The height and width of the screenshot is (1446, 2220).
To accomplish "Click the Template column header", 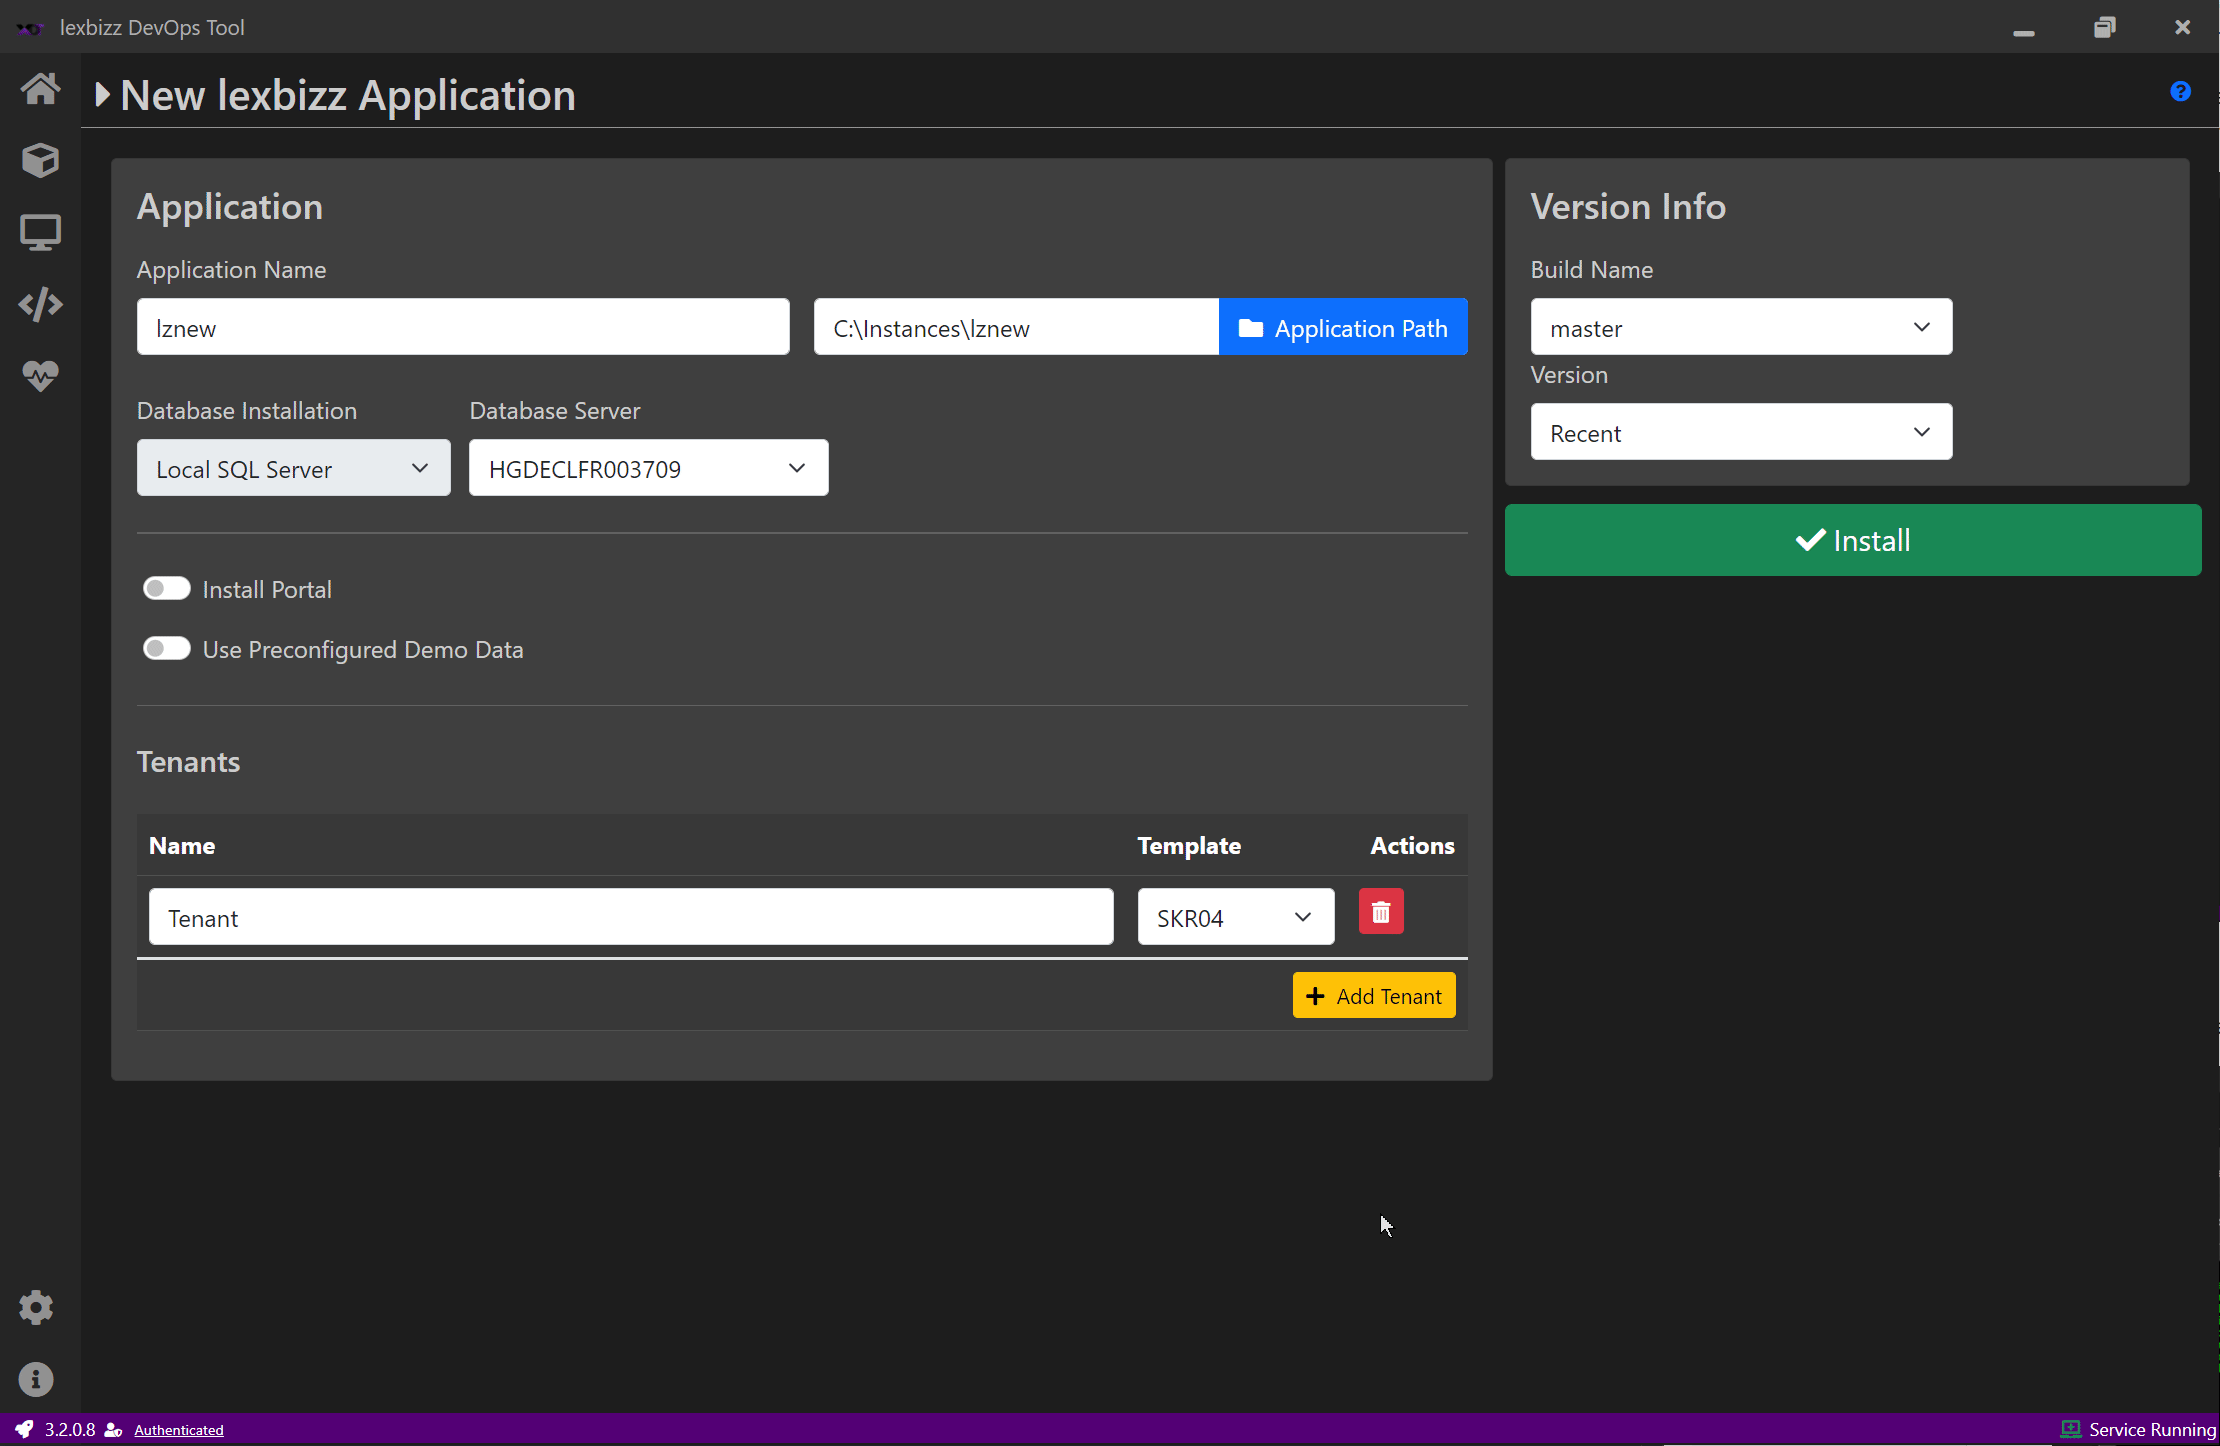I will point(1189,846).
